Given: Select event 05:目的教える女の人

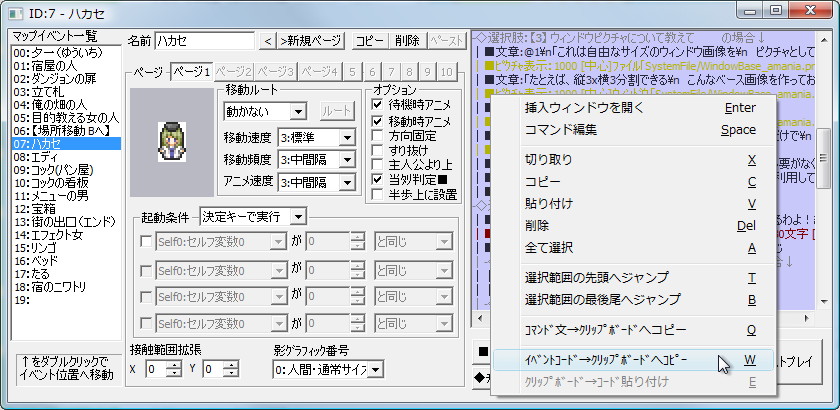Looking at the screenshot, I should (x=66, y=118).
